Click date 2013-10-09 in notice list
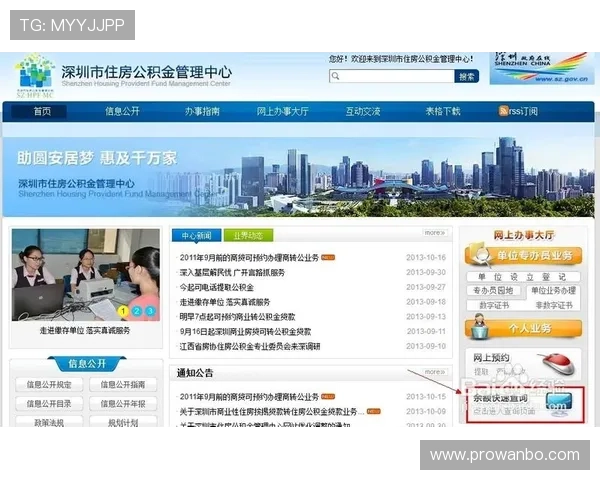This screenshot has width=600, height=480. (426, 411)
